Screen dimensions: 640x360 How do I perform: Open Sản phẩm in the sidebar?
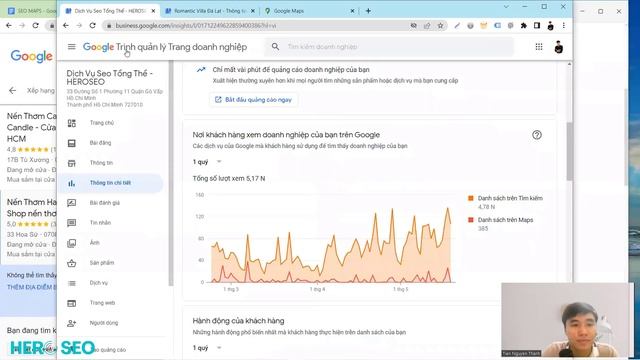[x=102, y=263]
